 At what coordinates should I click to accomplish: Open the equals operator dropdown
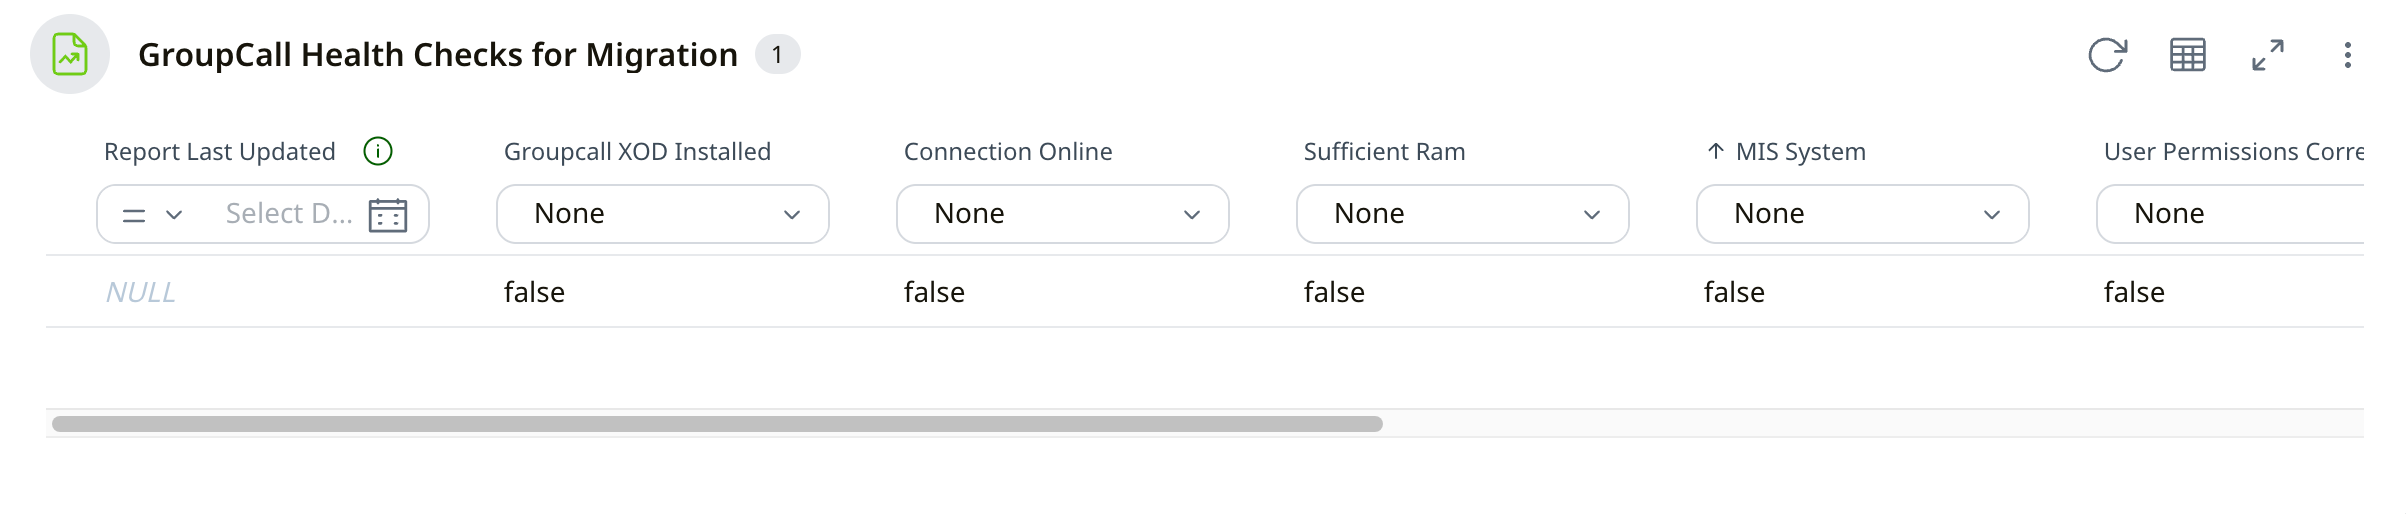click(x=152, y=215)
